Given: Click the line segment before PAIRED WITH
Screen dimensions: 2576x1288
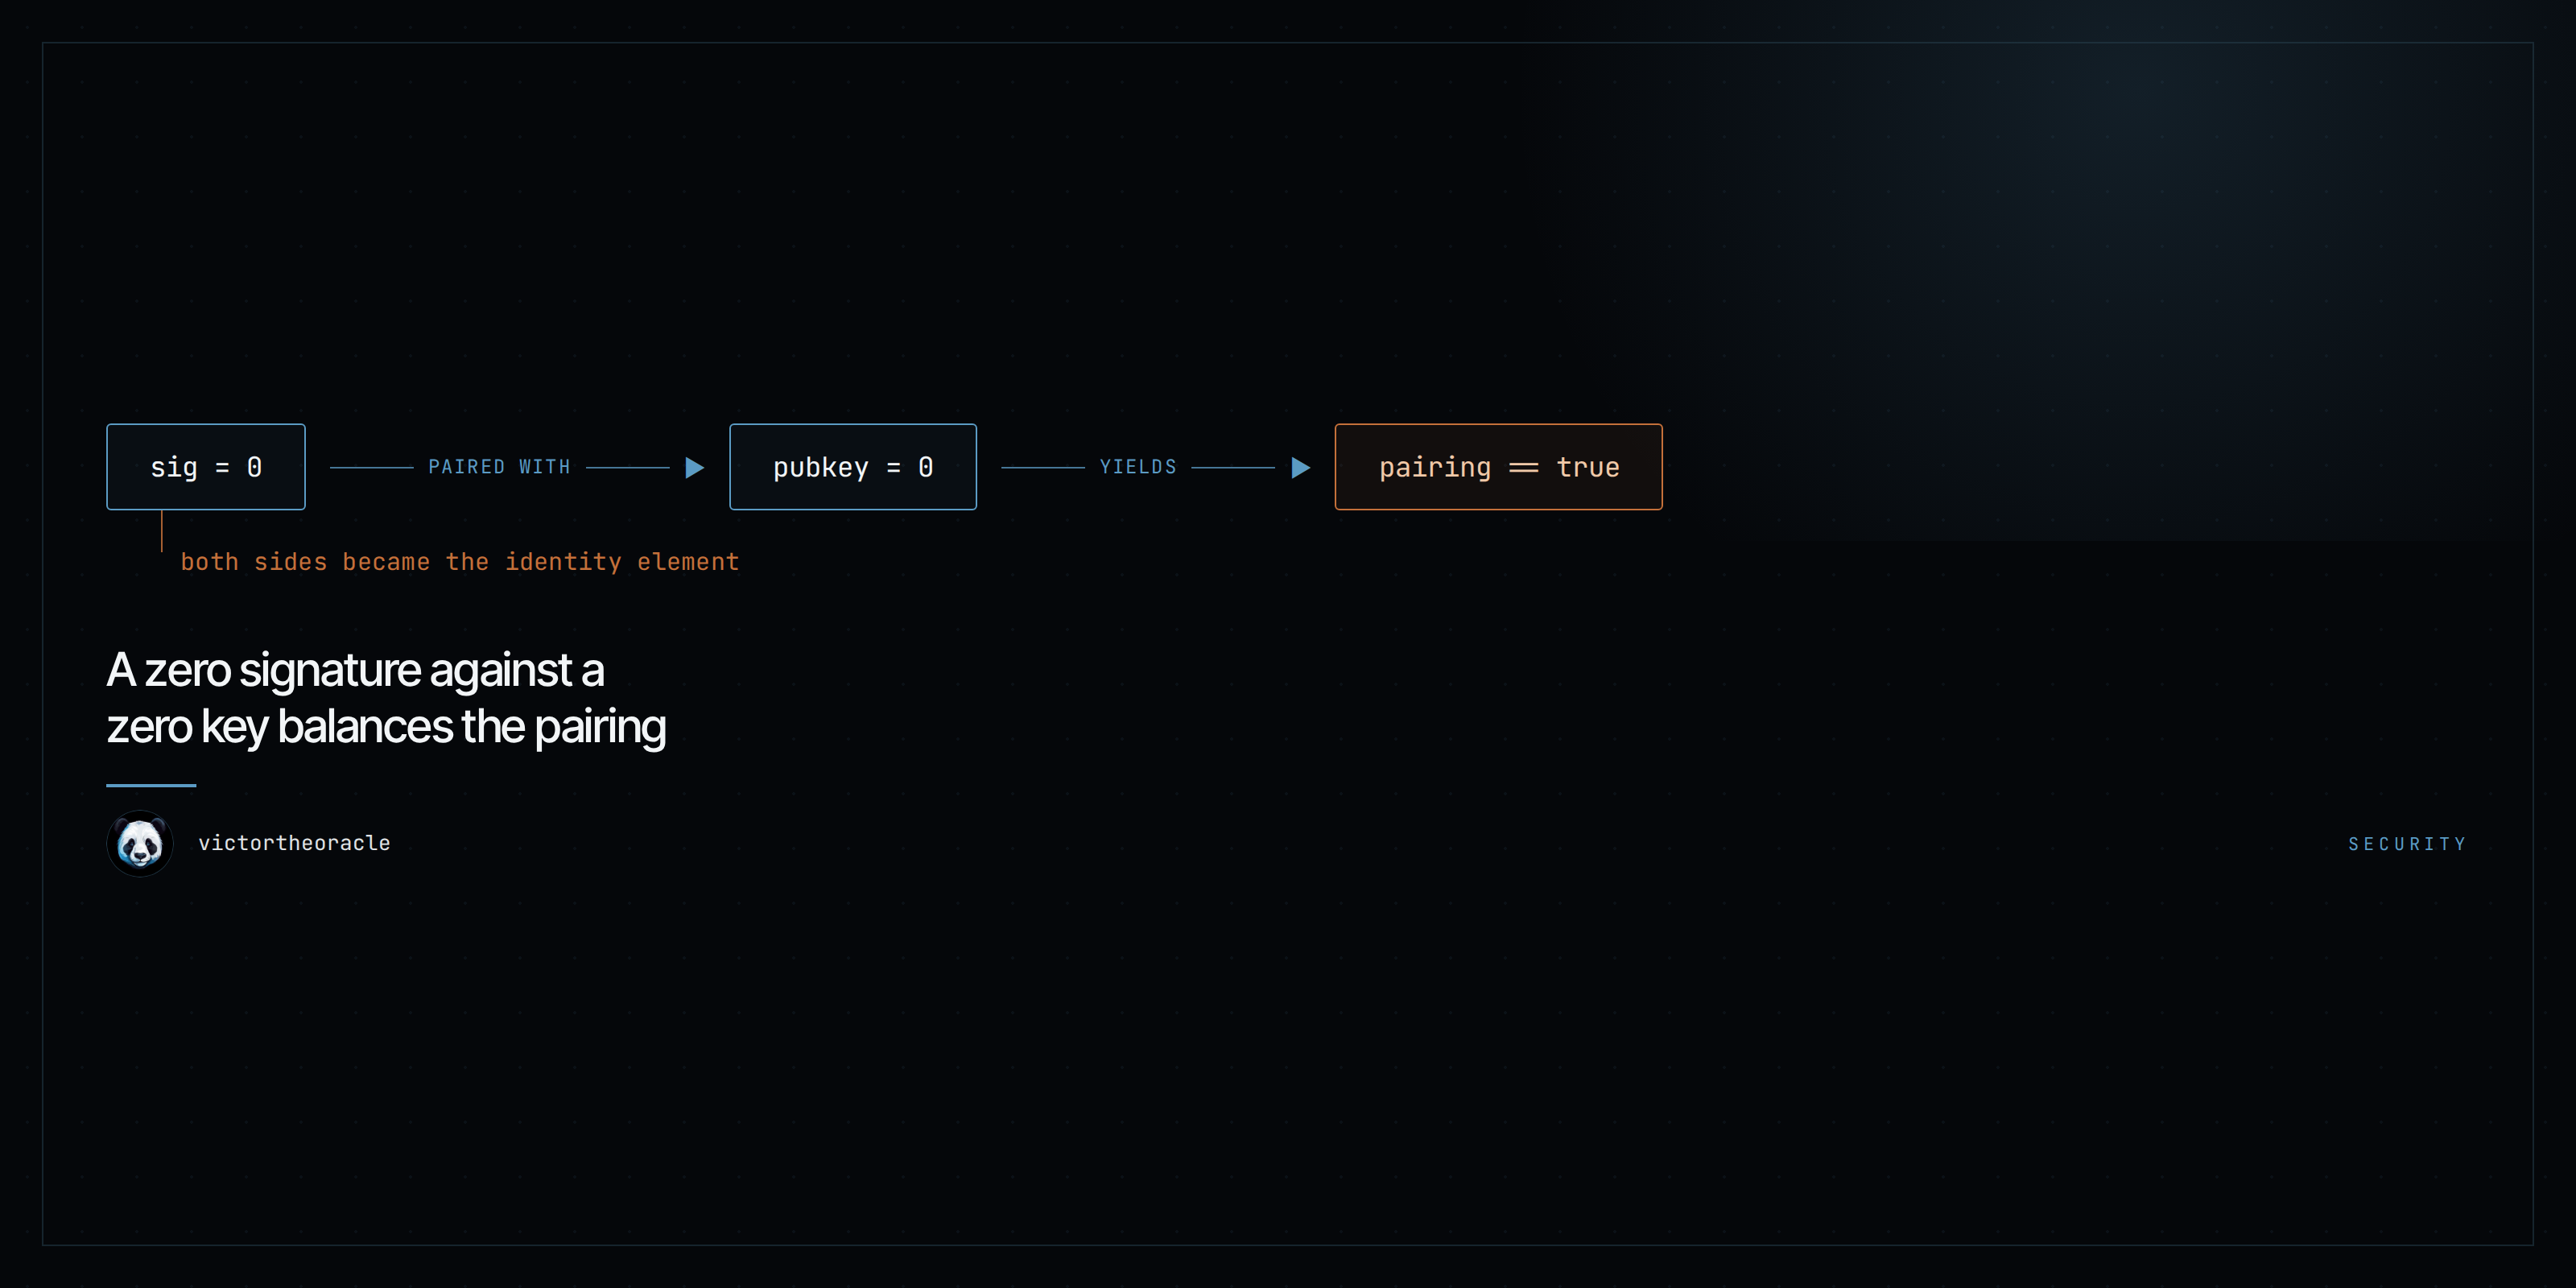Looking at the screenshot, I should coord(371,467).
